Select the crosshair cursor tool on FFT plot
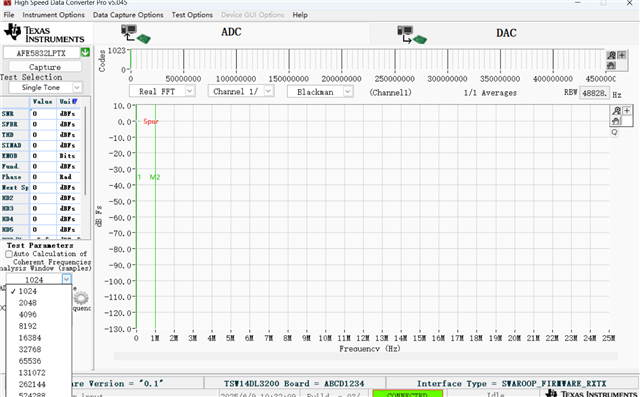The image size is (640, 397). 627,111
